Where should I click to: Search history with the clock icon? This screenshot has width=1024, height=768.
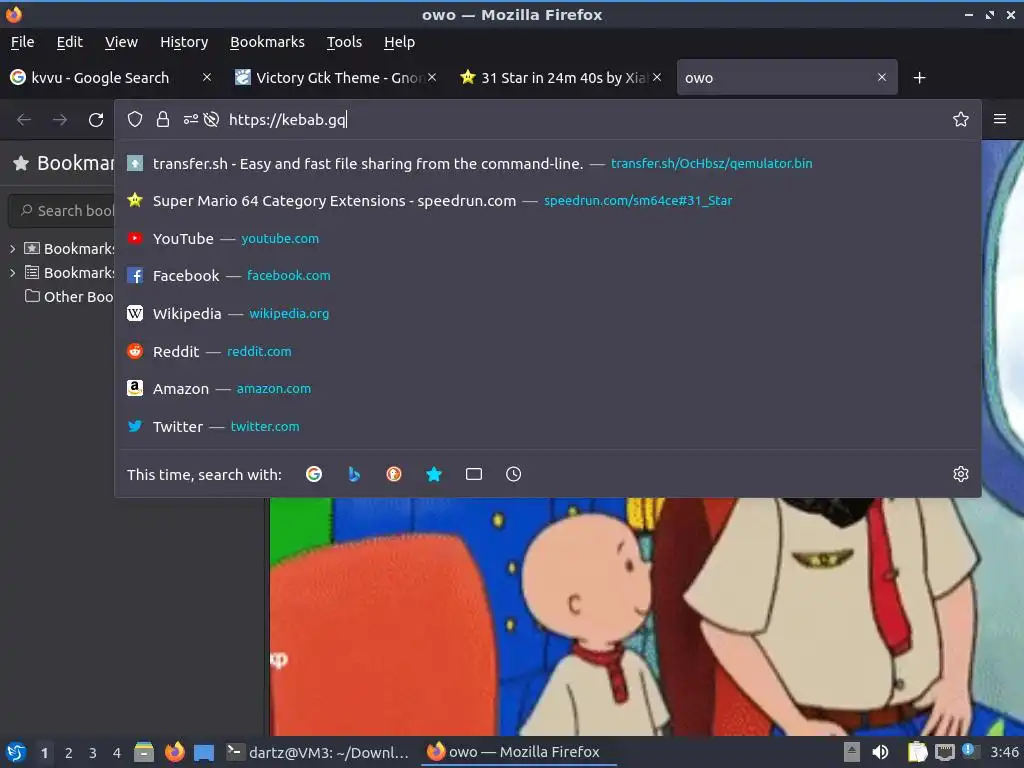tap(513, 474)
